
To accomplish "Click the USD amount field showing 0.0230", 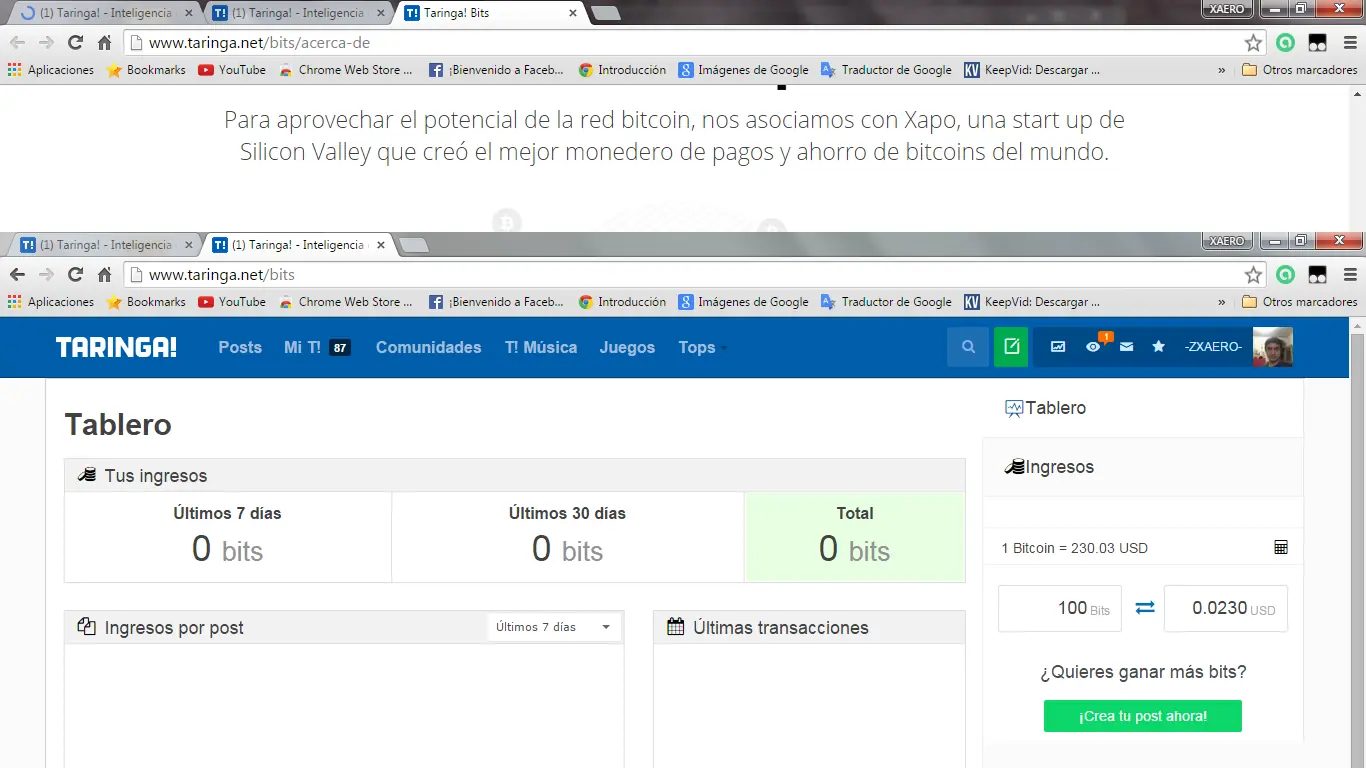I will 1226,608.
